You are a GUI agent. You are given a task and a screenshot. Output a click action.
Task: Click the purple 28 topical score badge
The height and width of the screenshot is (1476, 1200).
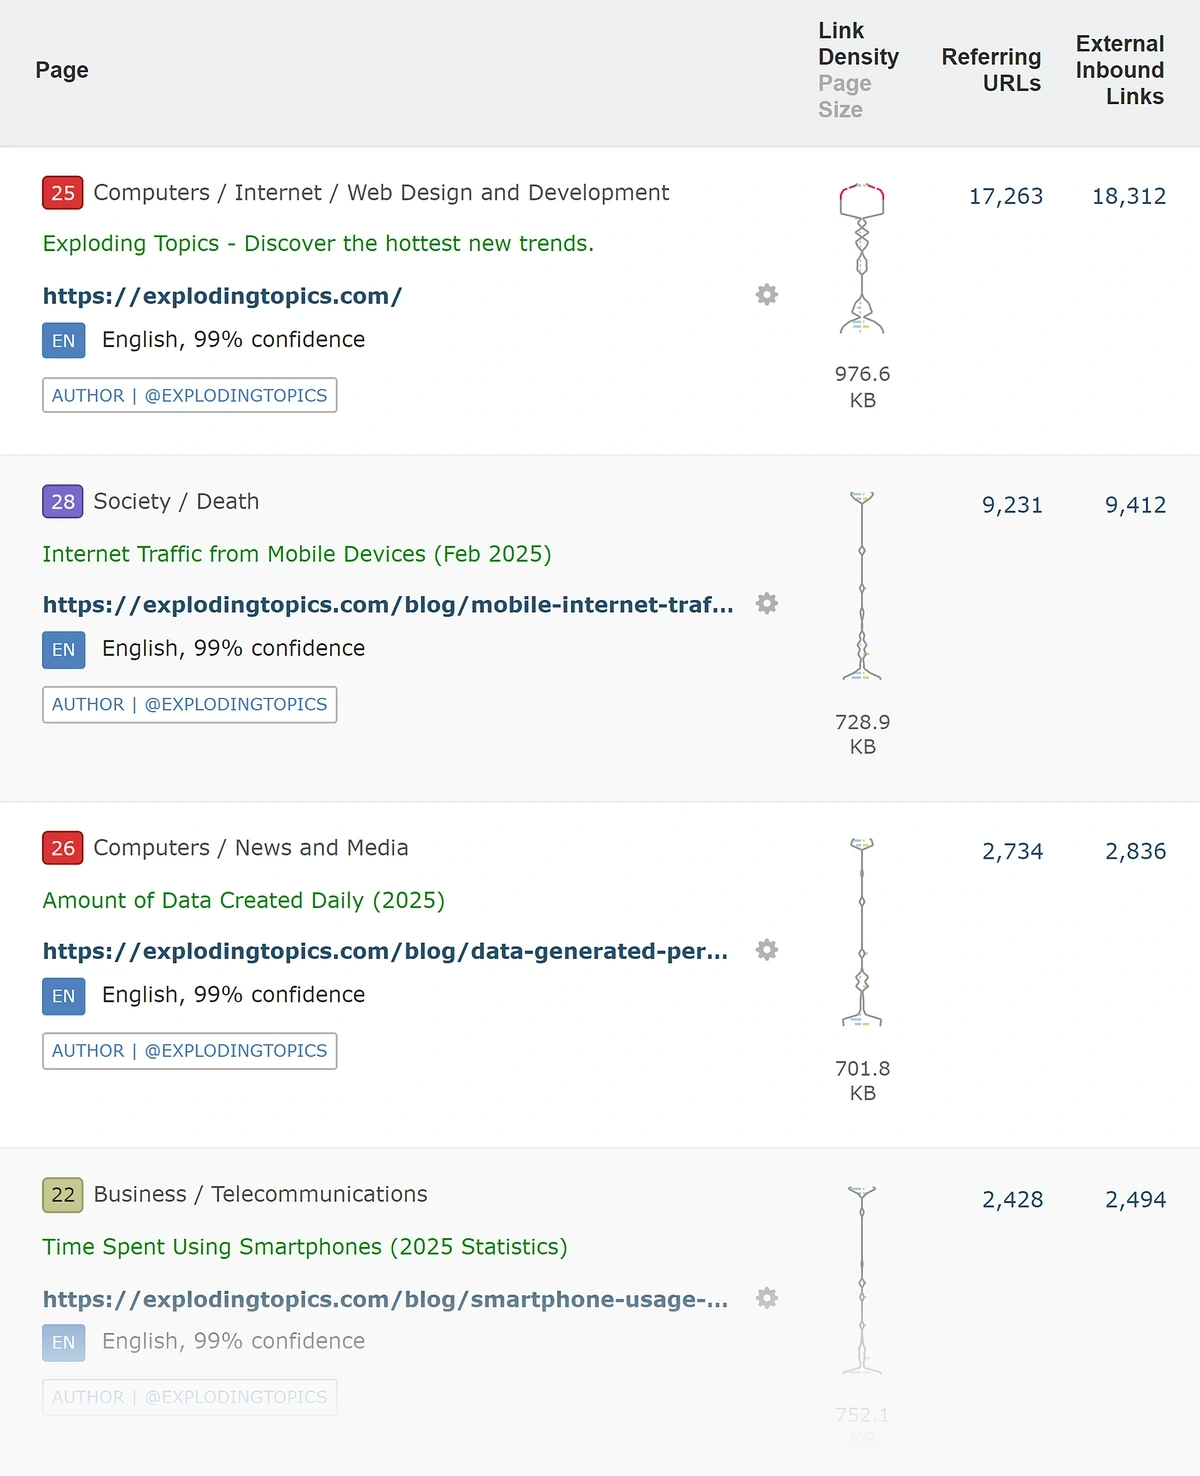(x=63, y=502)
